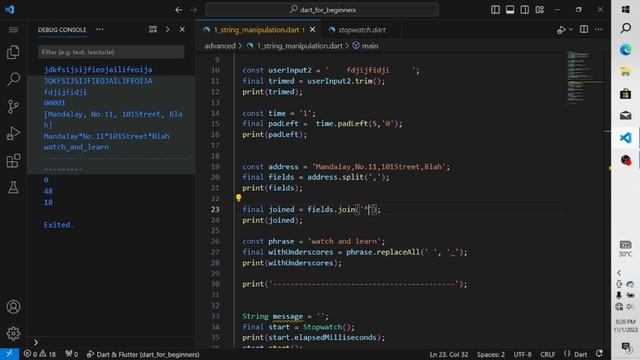Open the hamburger application menu
Screen dimensions: 640x360
13,29
